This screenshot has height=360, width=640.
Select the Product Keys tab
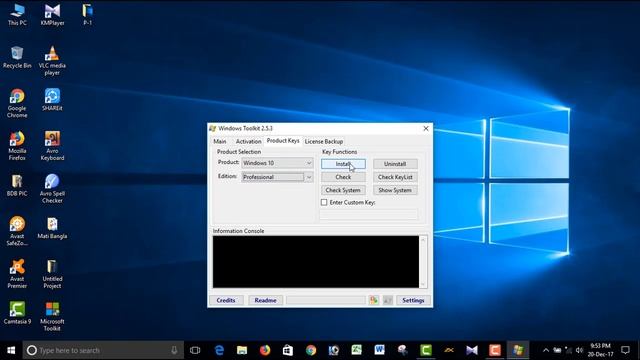coord(283,140)
